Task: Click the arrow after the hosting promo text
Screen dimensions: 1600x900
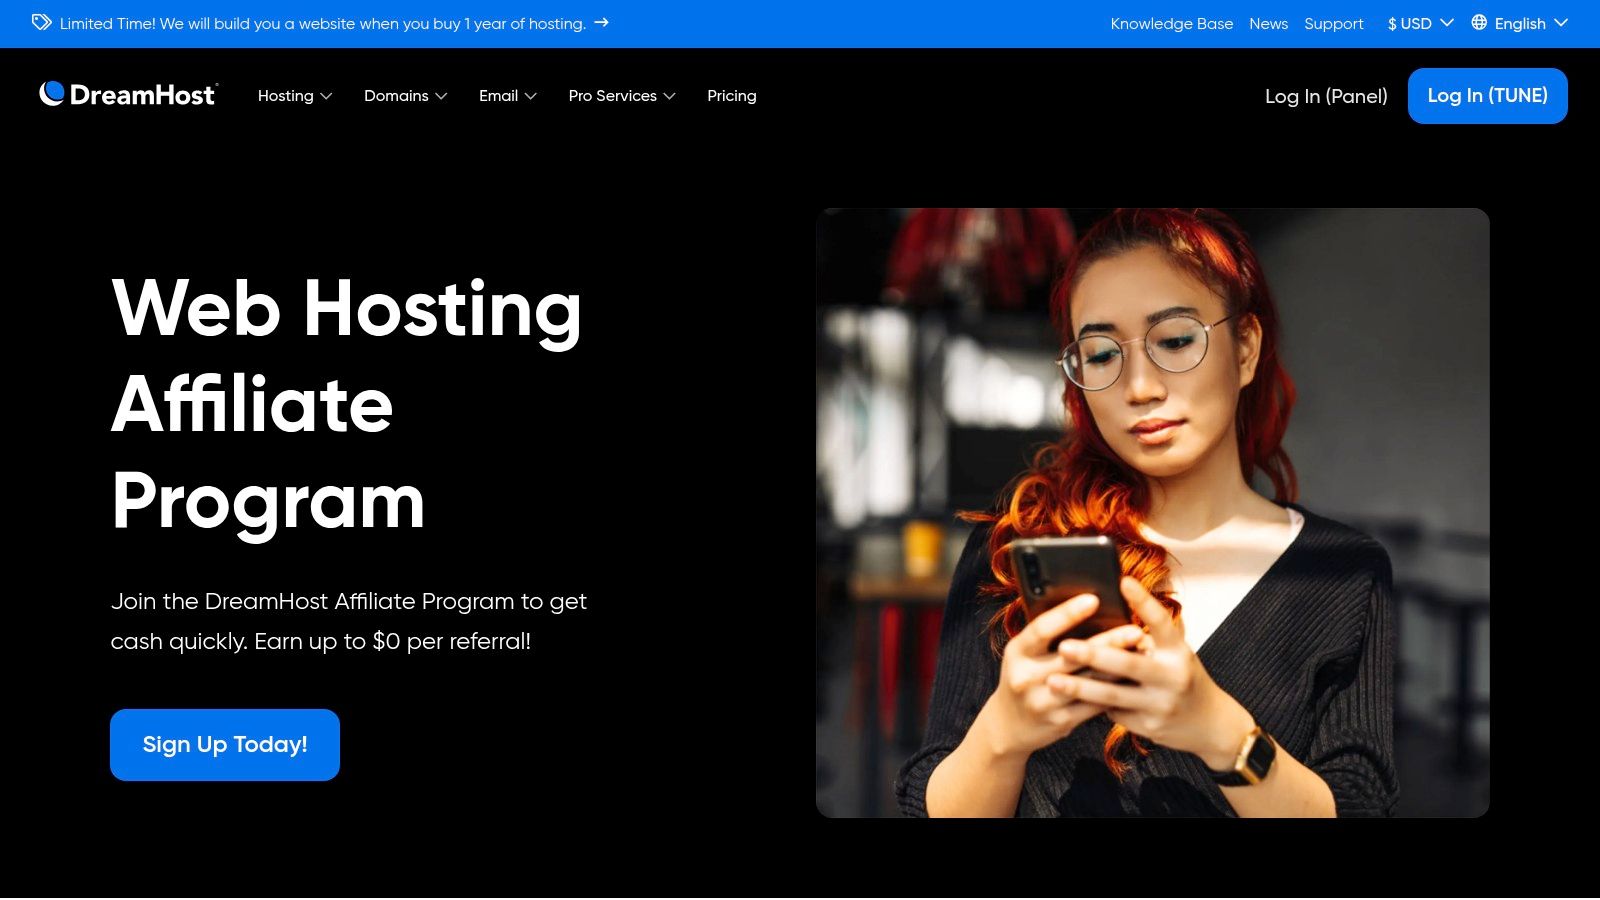Action: (601, 22)
